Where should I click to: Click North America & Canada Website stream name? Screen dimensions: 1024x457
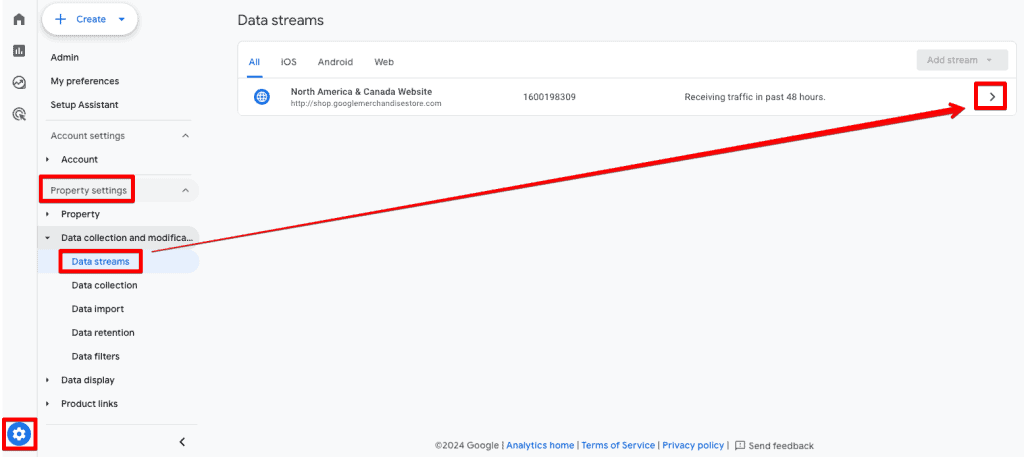click(x=361, y=92)
